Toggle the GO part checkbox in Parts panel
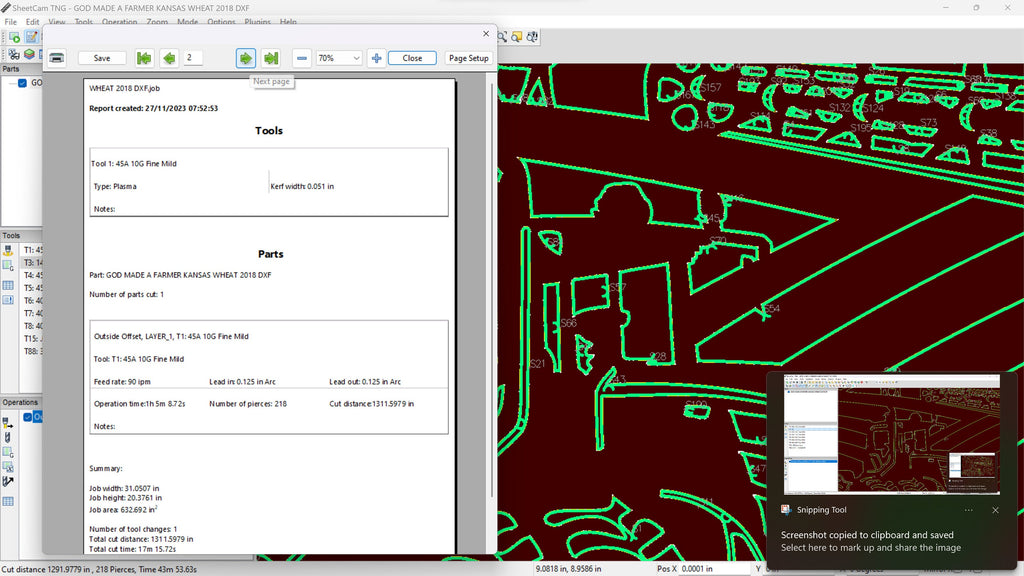Viewport: 1024px width, 576px height. 22,83
